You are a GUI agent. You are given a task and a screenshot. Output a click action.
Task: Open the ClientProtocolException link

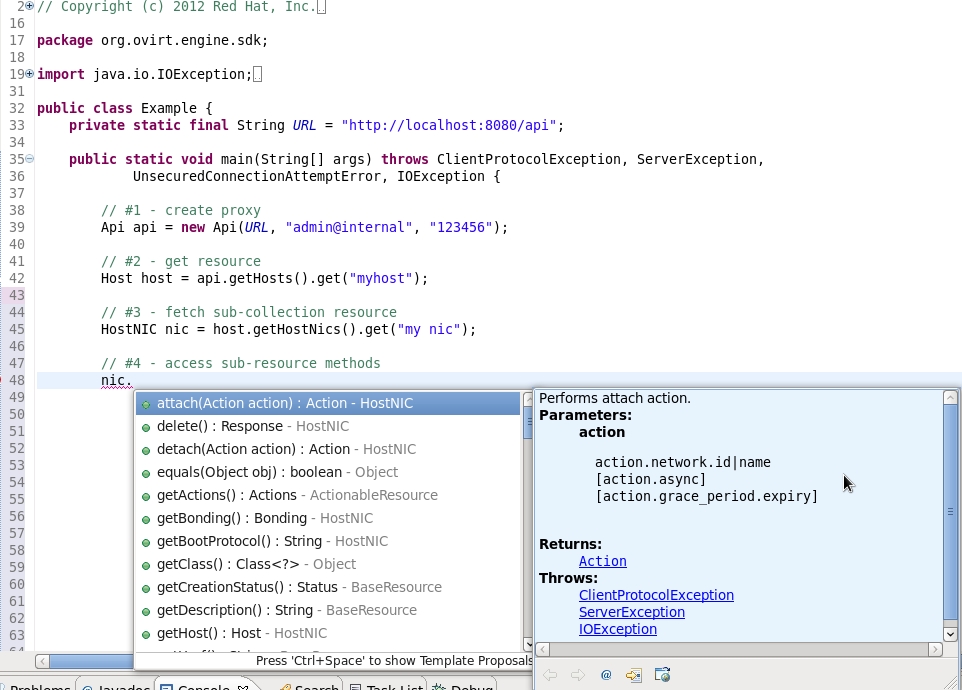point(655,595)
